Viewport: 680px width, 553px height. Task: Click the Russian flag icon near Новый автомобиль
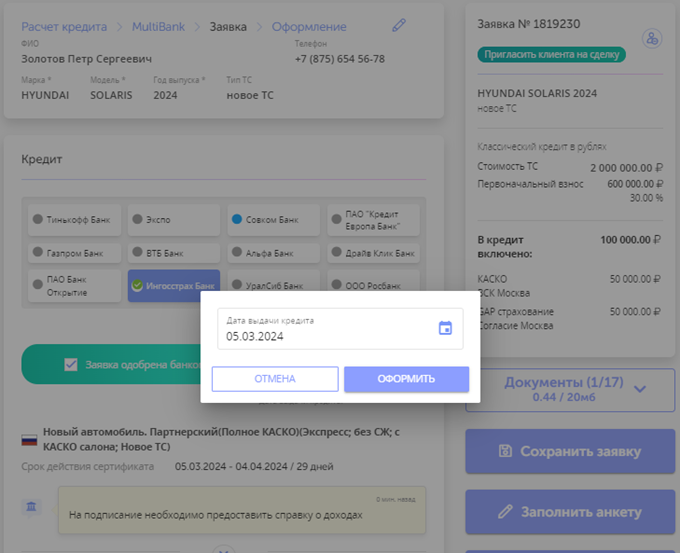pos(29,440)
